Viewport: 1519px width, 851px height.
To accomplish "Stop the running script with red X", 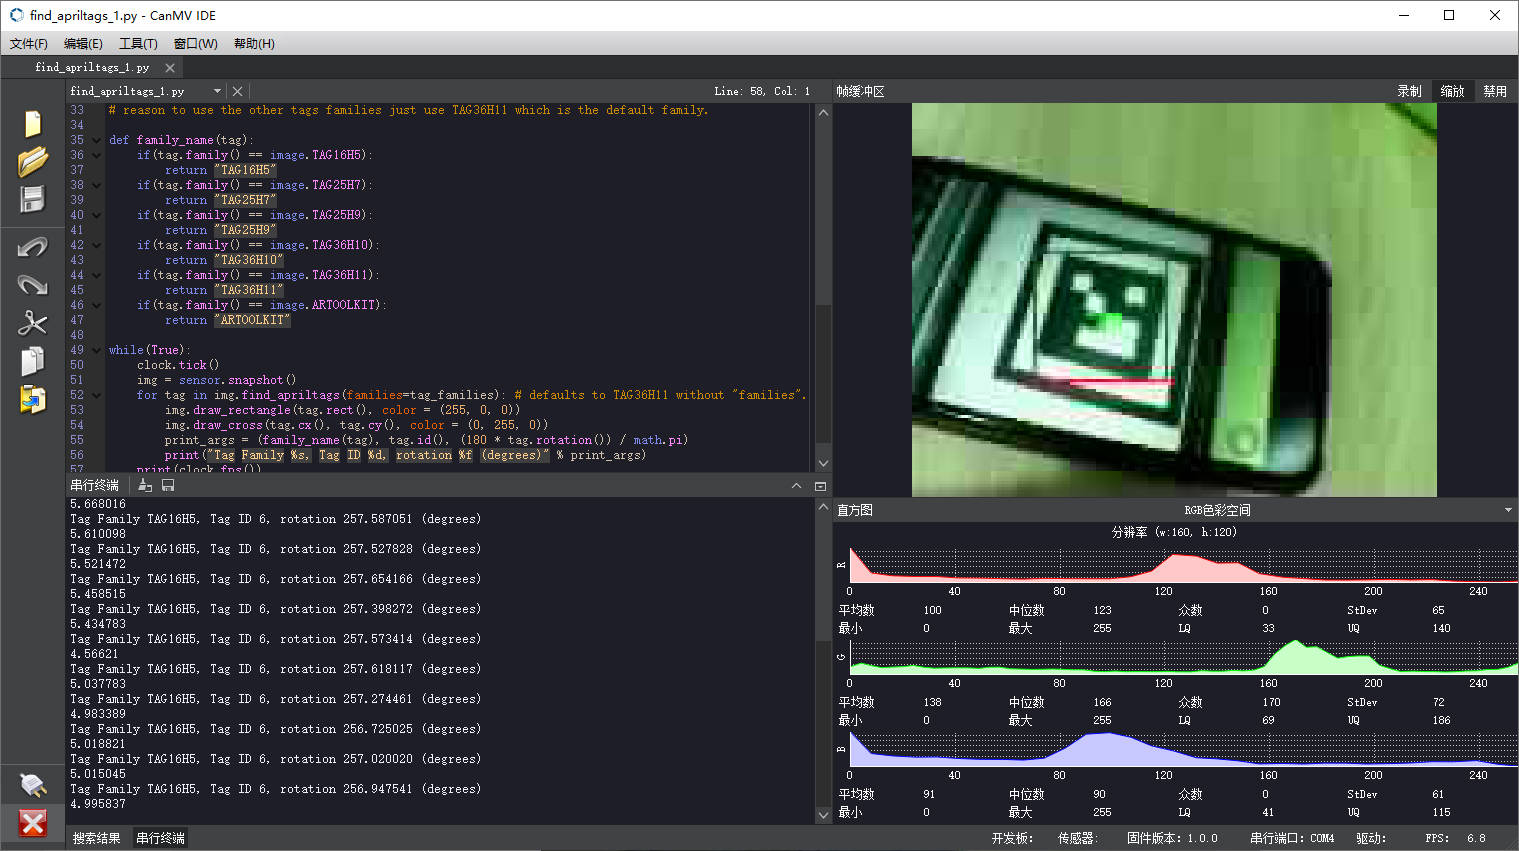I will tap(32, 823).
